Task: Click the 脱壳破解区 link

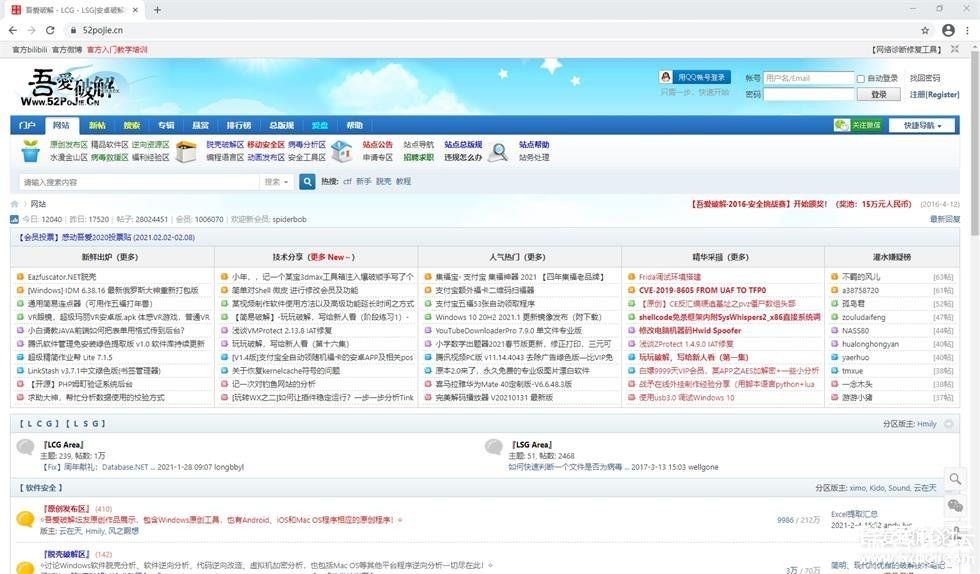Action: pos(225,144)
